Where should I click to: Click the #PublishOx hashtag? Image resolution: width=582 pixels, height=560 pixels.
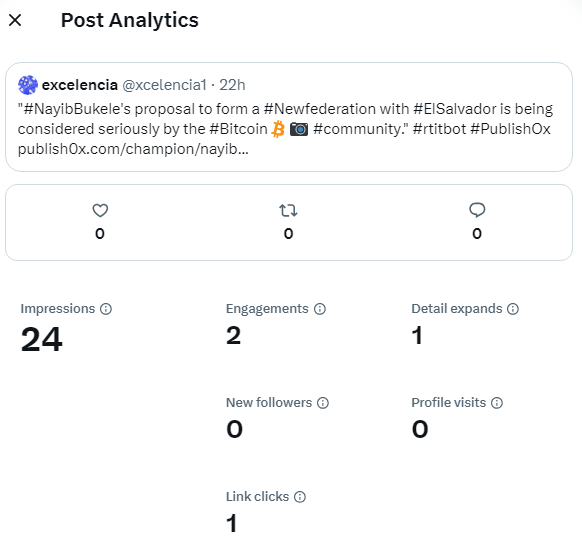click(510, 129)
